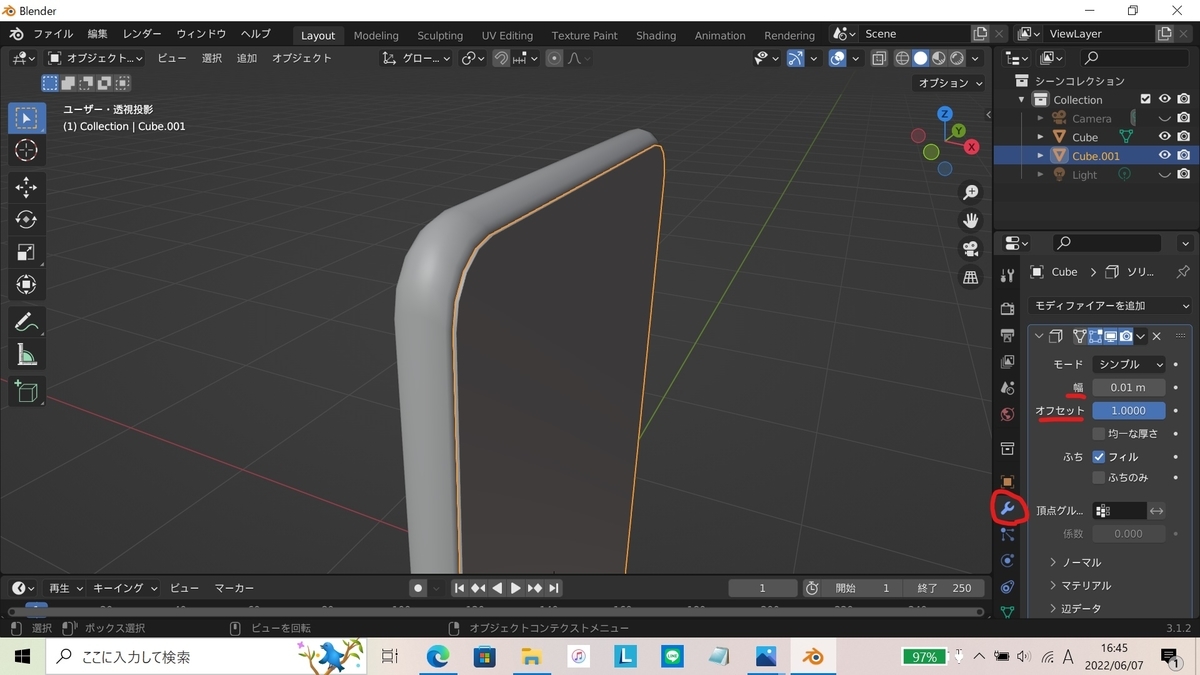
Task: Open the Object properties orange square tab
Action: click(x=1007, y=482)
